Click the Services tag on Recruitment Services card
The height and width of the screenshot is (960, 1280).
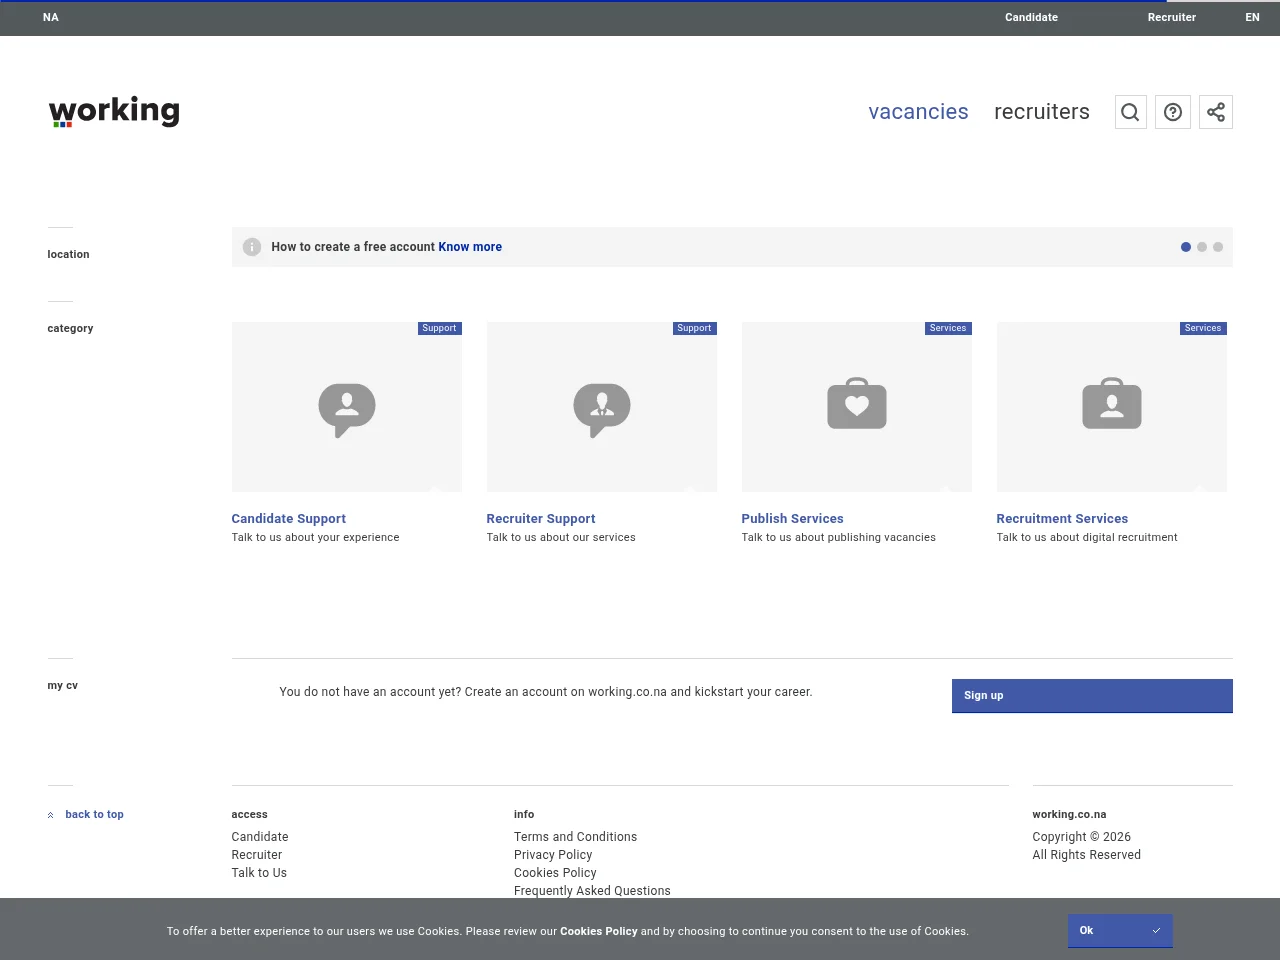[1203, 328]
